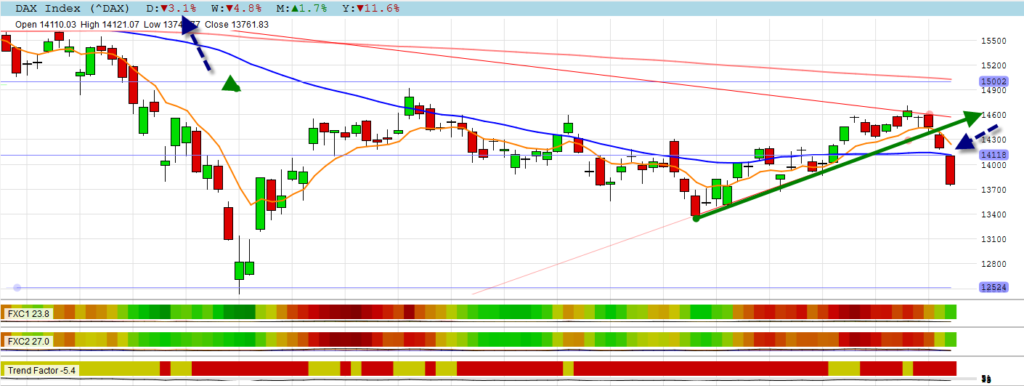Click the 15200 price axis label
Screen dimensions: 1024x386
[x=993, y=65]
